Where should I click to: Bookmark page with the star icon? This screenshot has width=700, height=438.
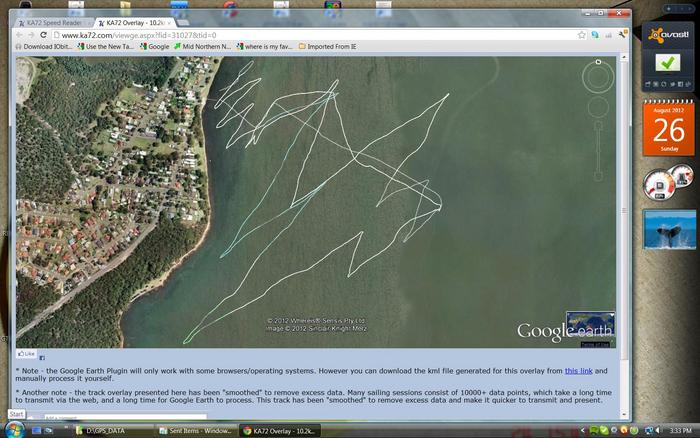point(582,34)
